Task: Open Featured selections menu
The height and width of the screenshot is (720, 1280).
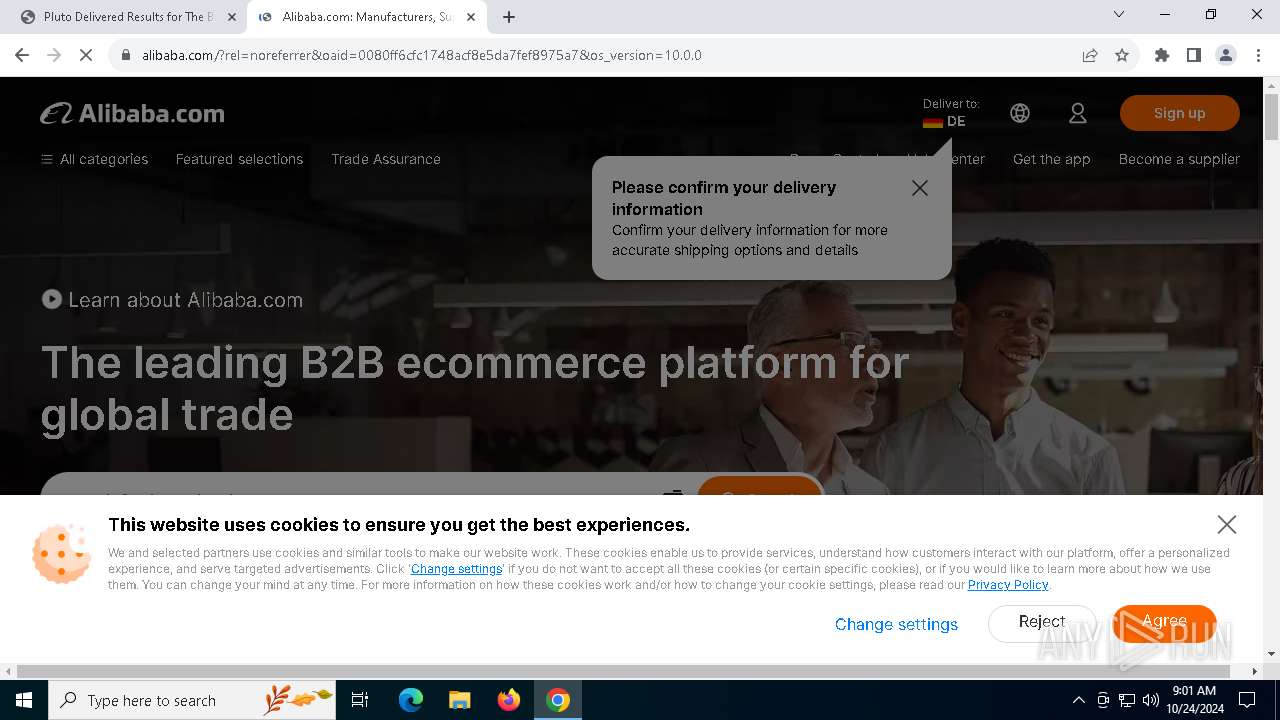Action: (x=239, y=159)
